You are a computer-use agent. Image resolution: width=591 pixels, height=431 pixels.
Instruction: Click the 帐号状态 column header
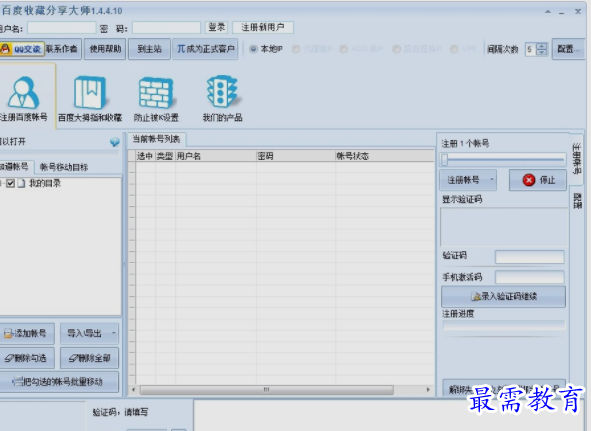384,156
